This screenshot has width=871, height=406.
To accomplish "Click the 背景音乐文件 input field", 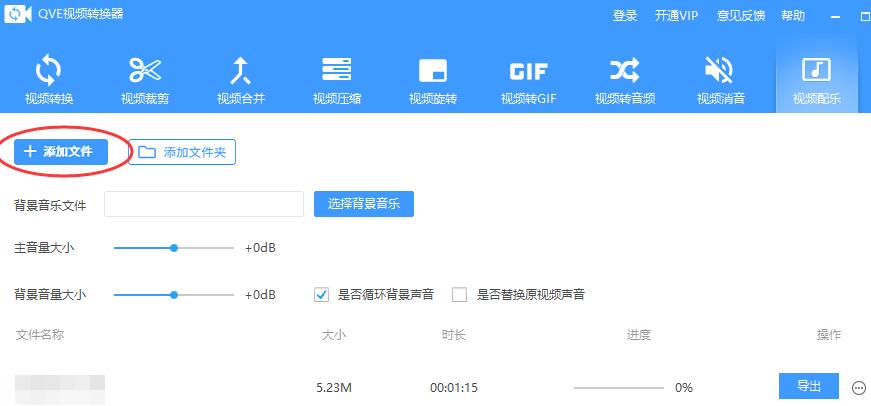I will click(x=204, y=204).
